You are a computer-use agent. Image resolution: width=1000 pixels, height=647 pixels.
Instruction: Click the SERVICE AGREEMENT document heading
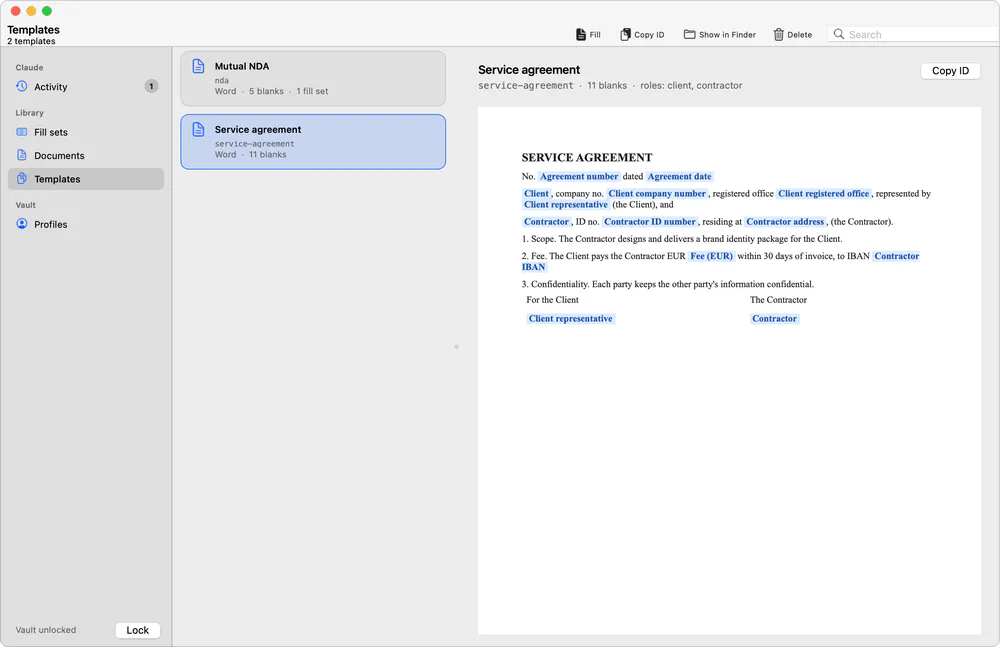(x=587, y=158)
